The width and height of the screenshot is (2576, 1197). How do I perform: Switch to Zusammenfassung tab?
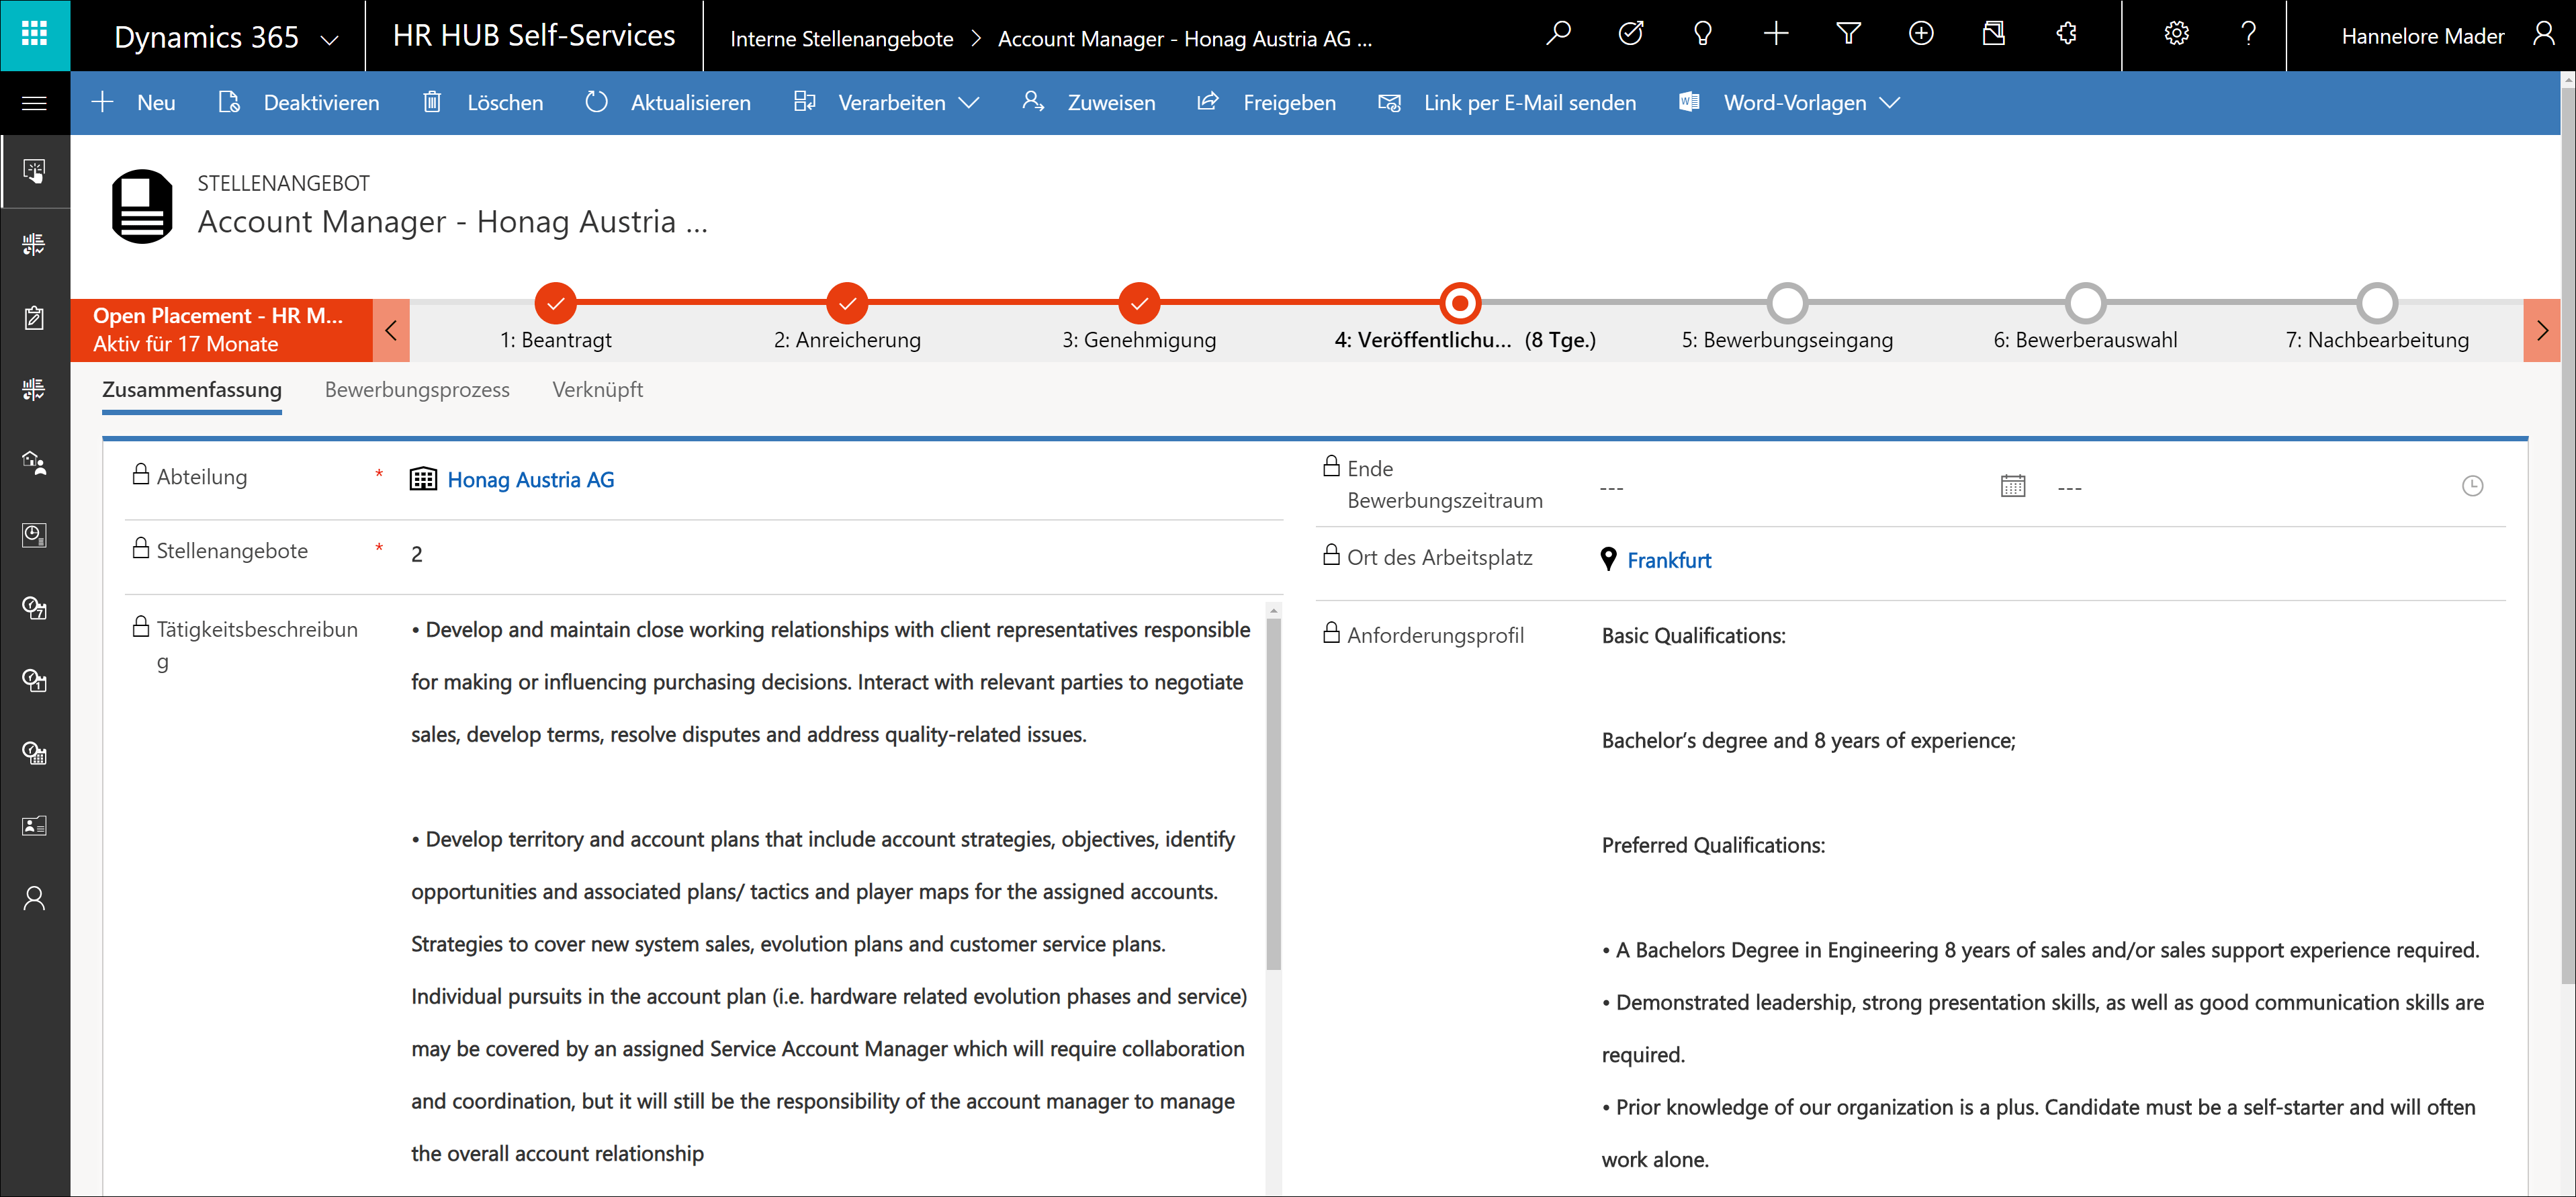pyautogui.click(x=192, y=390)
